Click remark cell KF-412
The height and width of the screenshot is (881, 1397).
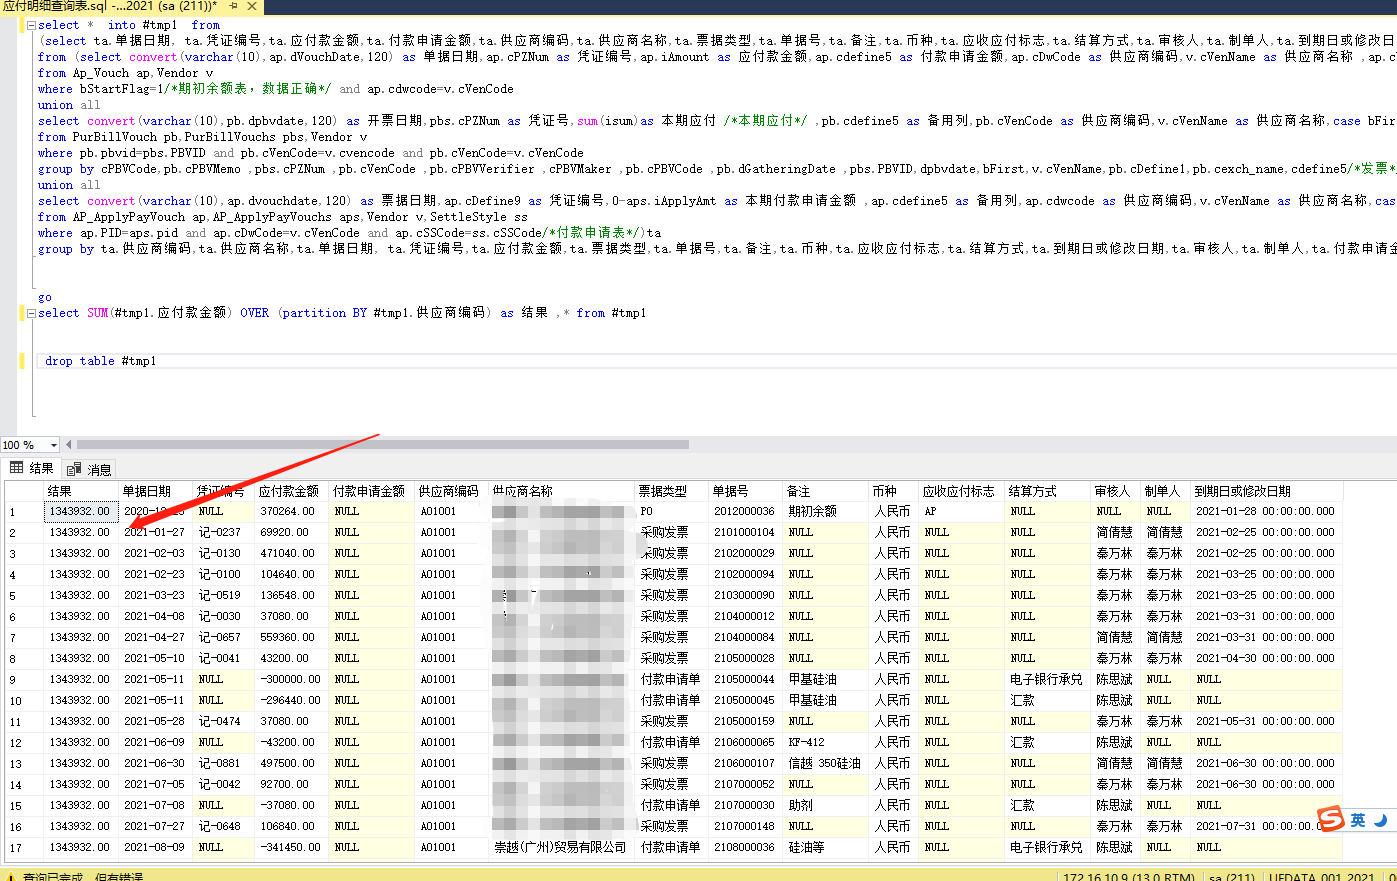pos(827,742)
